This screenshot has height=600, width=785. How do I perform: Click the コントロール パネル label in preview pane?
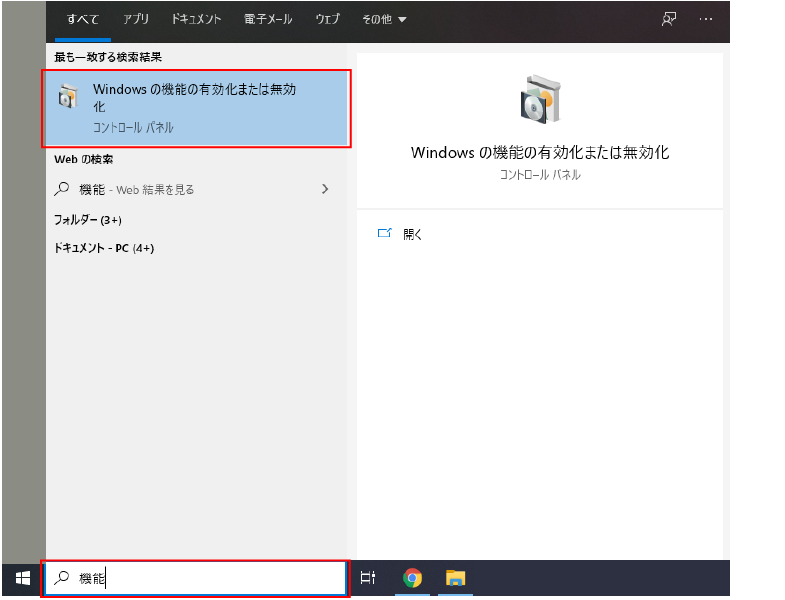[x=540, y=175]
